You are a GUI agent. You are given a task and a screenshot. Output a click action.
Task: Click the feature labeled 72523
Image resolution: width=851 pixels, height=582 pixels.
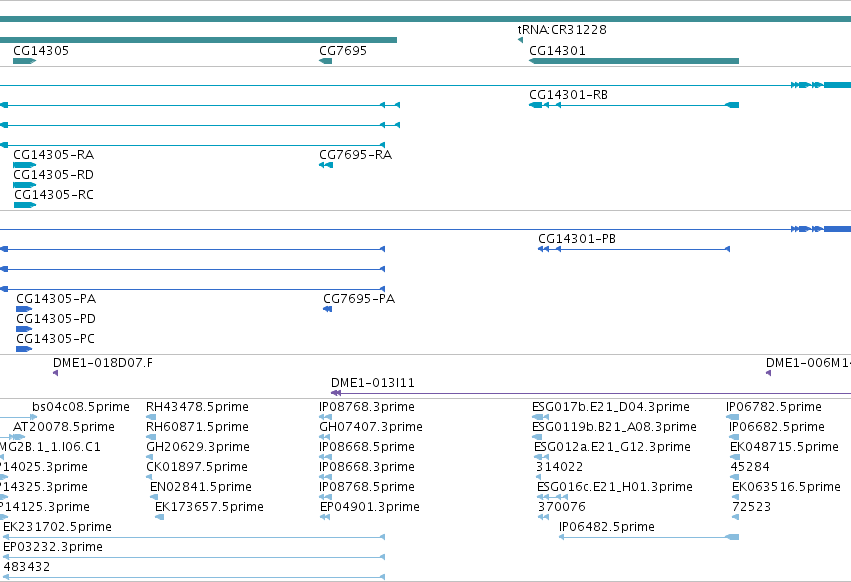pyautogui.click(x=752, y=507)
